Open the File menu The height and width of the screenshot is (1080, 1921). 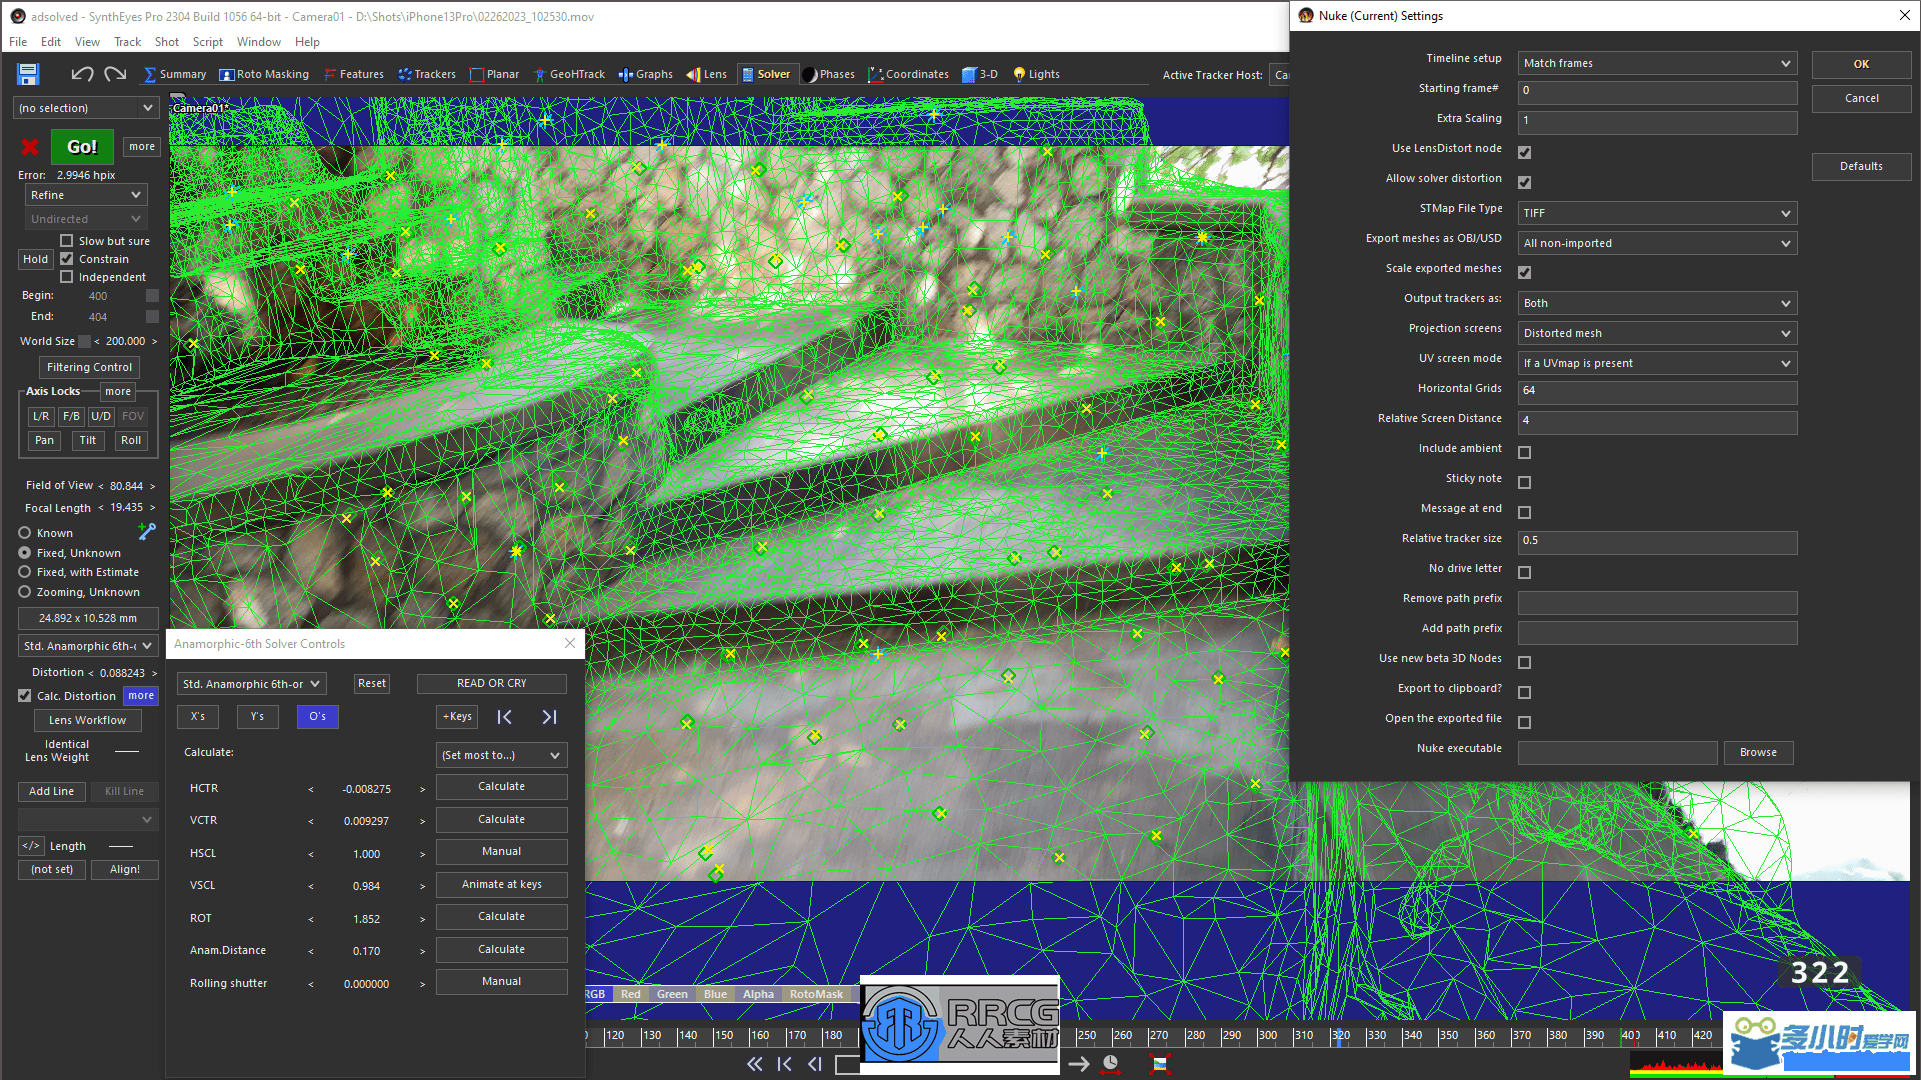coord(18,42)
